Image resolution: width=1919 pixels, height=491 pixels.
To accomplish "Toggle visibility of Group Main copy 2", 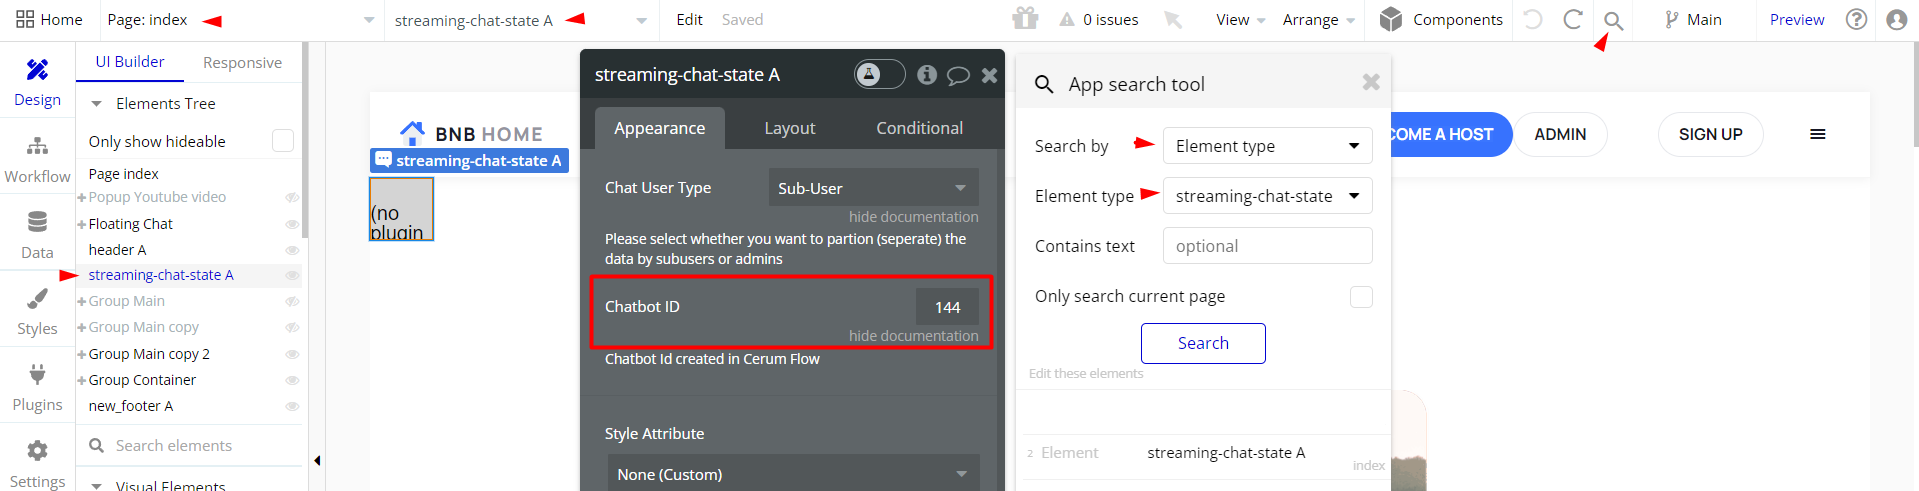I will click(292, 354).
